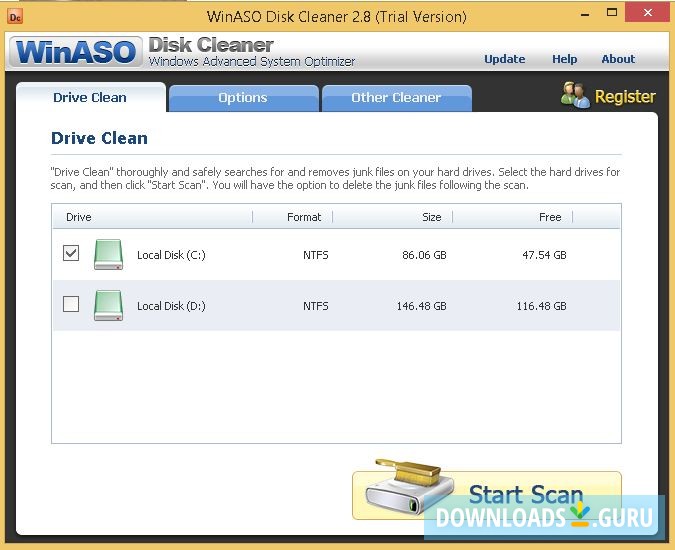The image size is (675, 550).
Task: Start the scan with Start Scan button
Action: click(487, 495)
